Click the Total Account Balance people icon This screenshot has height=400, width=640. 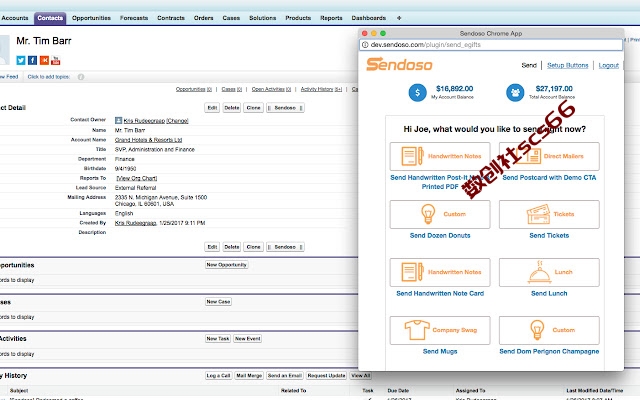515,93
